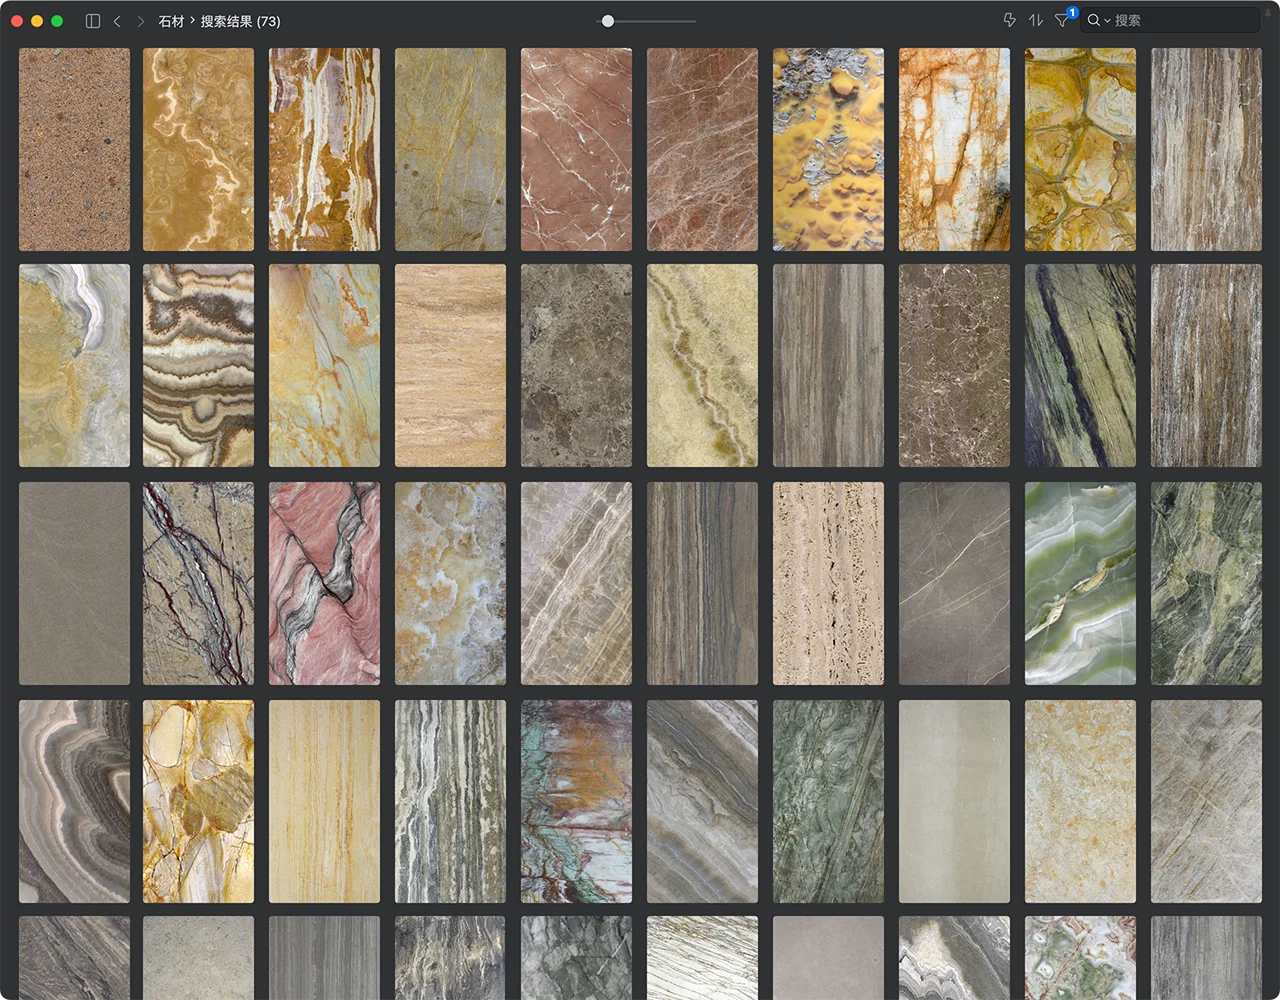Select the blue-gray and orange mottled stone
The height and width of the screenshot is (1000, 1280).
(450, 583)
